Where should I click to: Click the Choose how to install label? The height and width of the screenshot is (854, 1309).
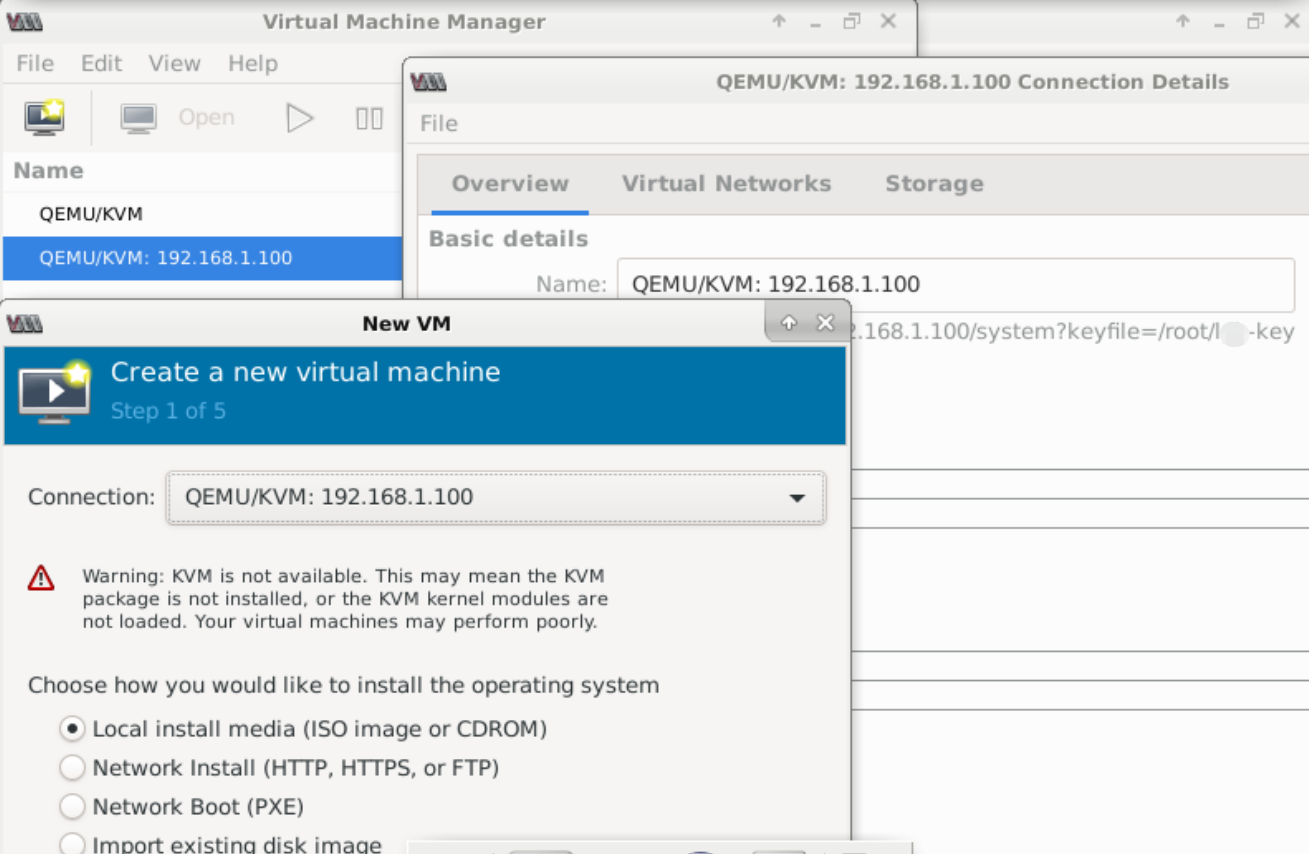343,686
